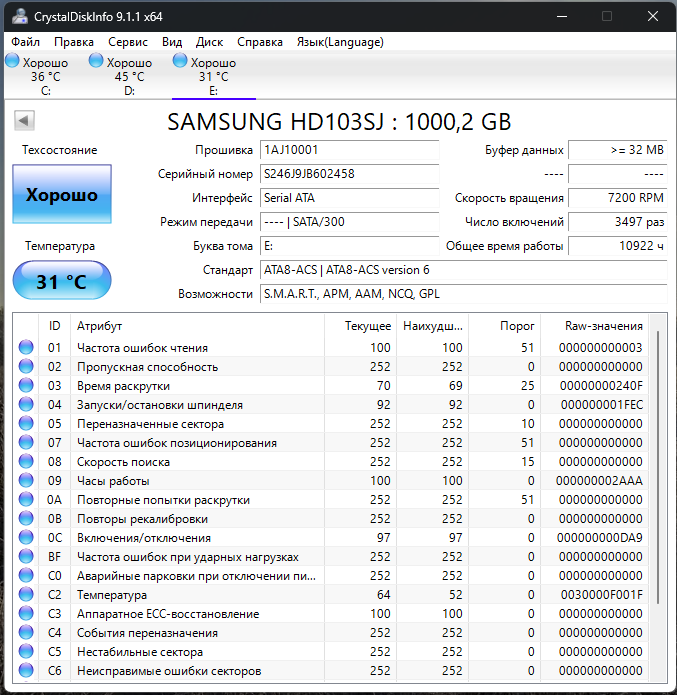Click the health orb of disk C:
The height and width of the screenshot is (695, 677).
click(x=12, y=61)
